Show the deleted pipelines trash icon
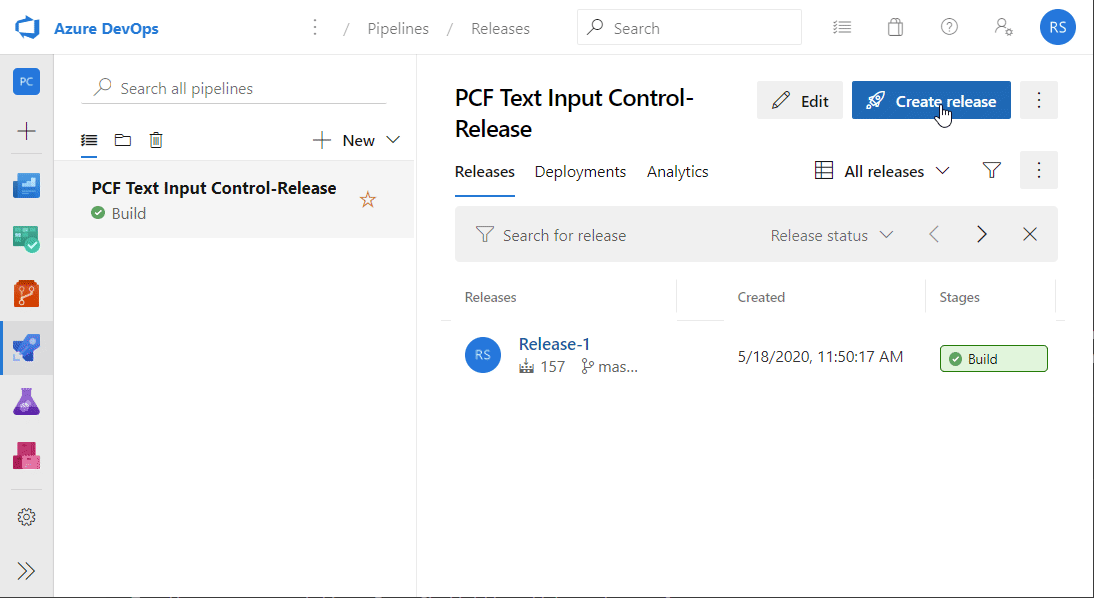Image resolution: width=1094 pixels, height=598 pixels. (x=156, y=140)
